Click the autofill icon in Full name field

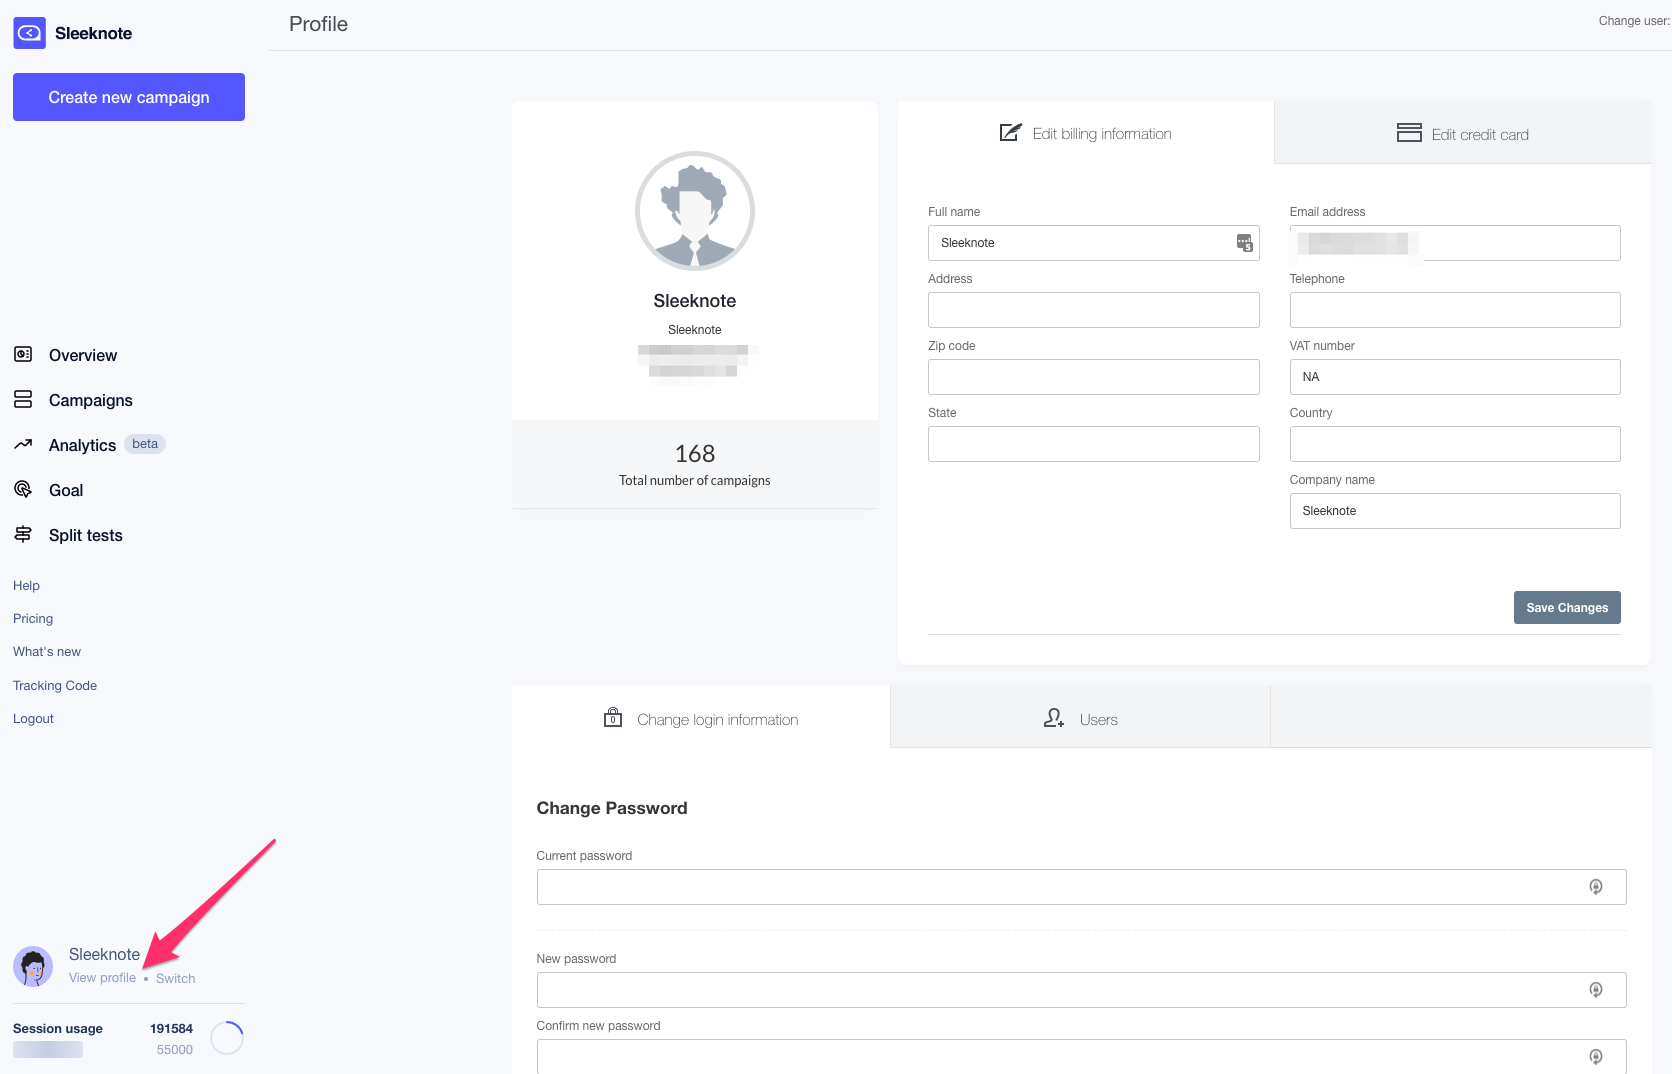[x=1244, y=243]
